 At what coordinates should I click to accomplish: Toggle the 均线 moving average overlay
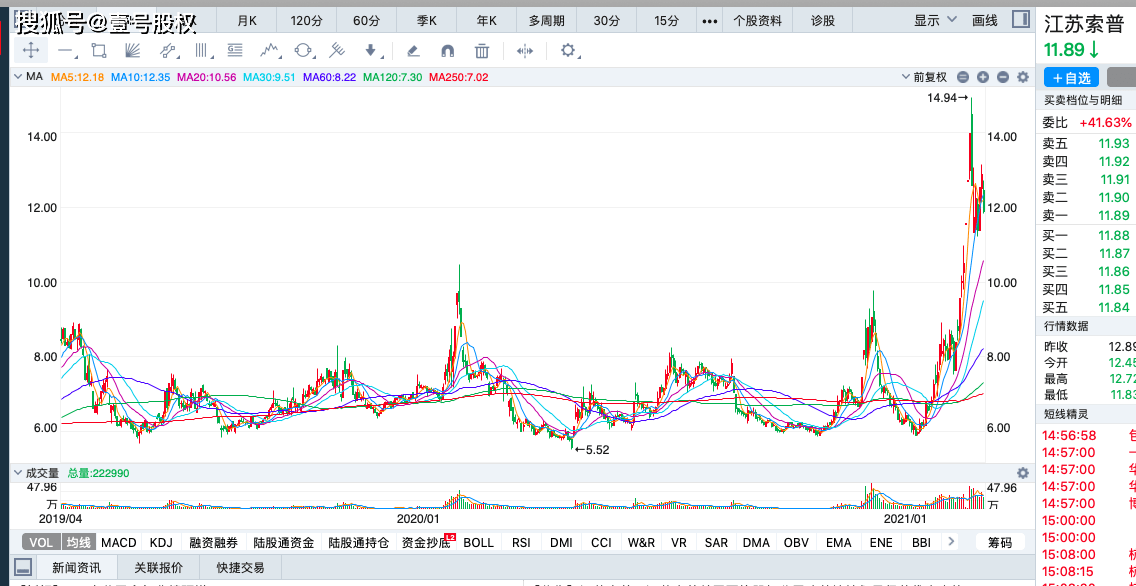point(78,543)
